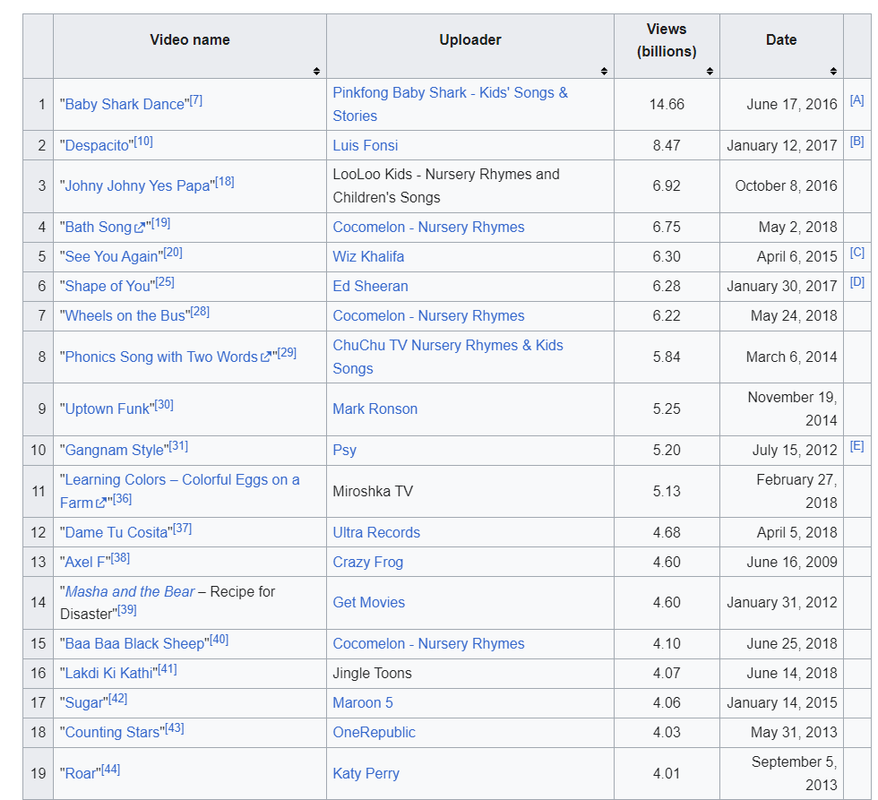Sort by Views (billions) column arrows

coord(709,71)
